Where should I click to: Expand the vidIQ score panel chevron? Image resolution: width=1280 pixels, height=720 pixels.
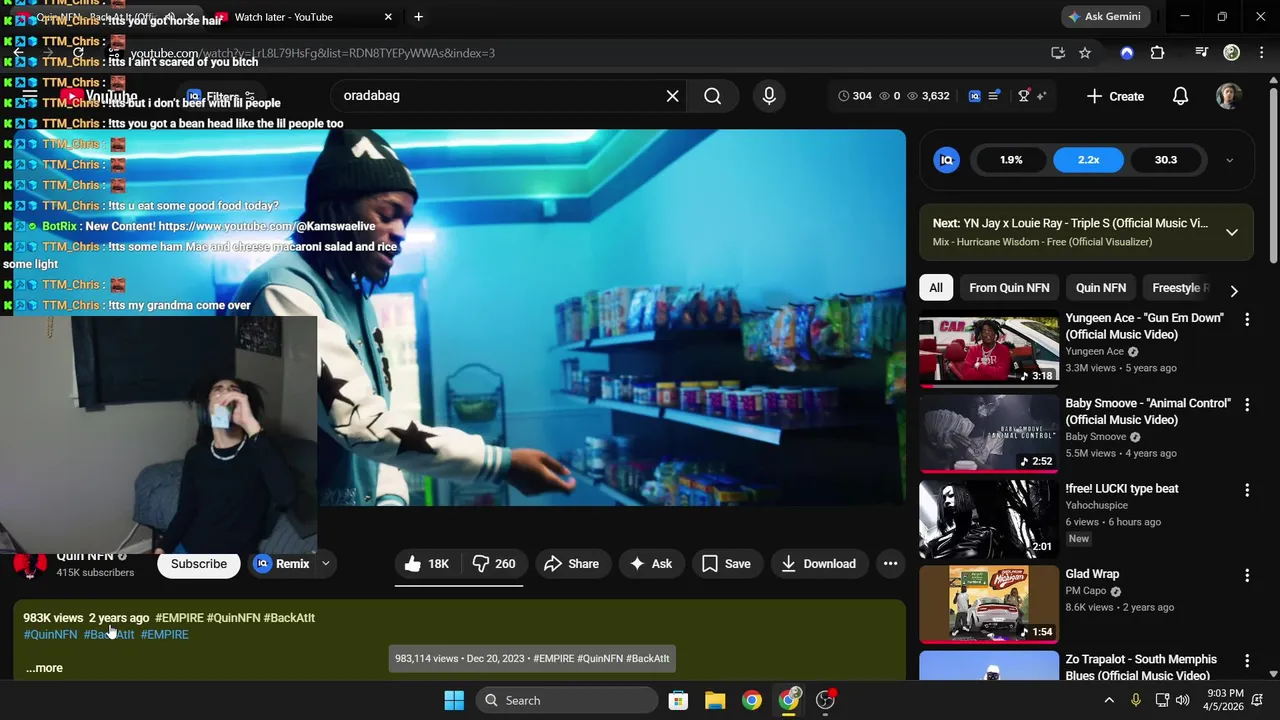tap(1229, 160)
